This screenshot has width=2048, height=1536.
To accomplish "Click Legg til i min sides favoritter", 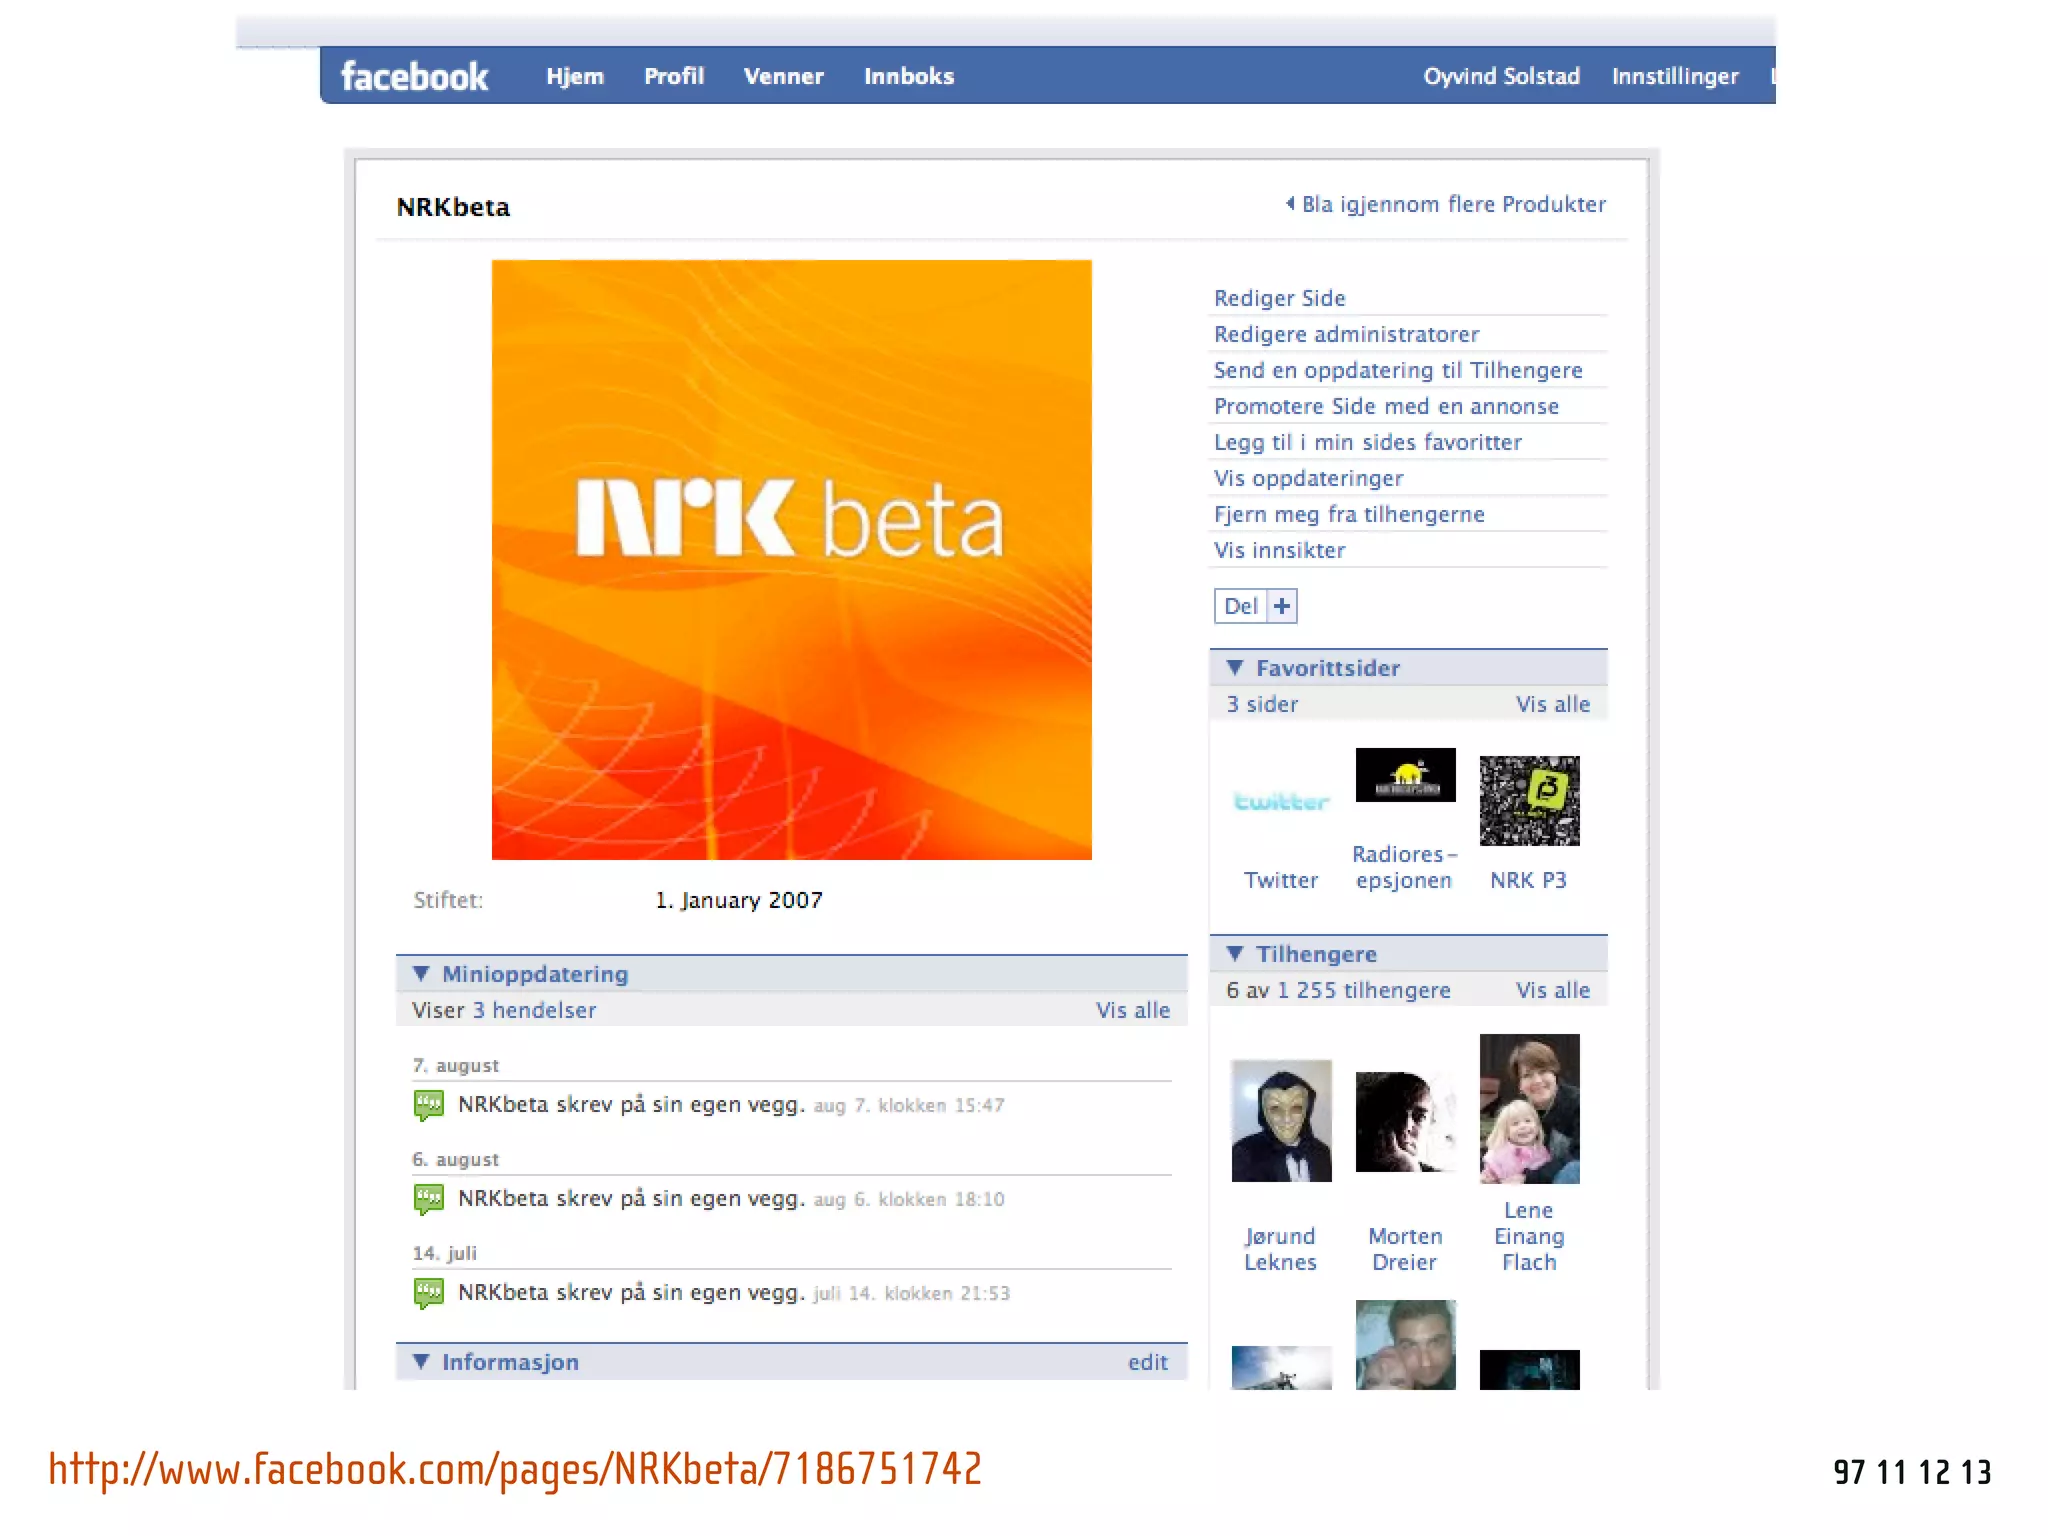I will click(x=1368, y=442).
